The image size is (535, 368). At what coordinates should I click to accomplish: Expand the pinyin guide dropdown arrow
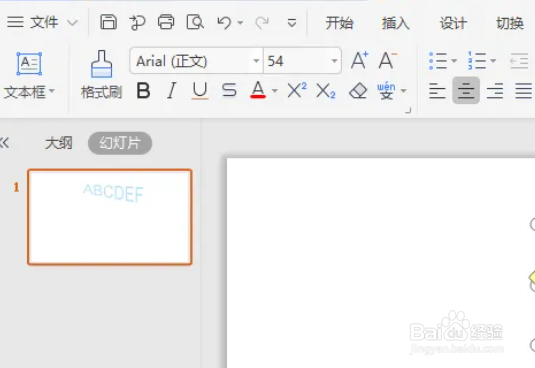(403, 91)
